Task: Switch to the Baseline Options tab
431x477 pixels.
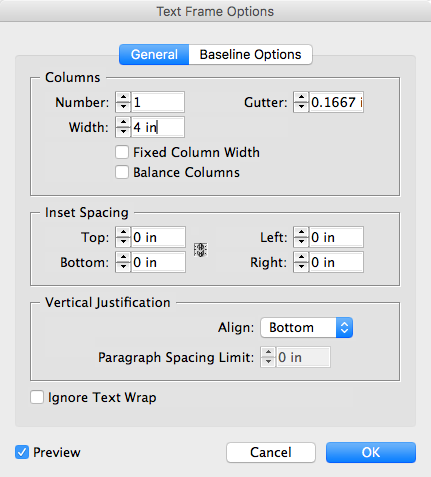Action: coord(250,54)
